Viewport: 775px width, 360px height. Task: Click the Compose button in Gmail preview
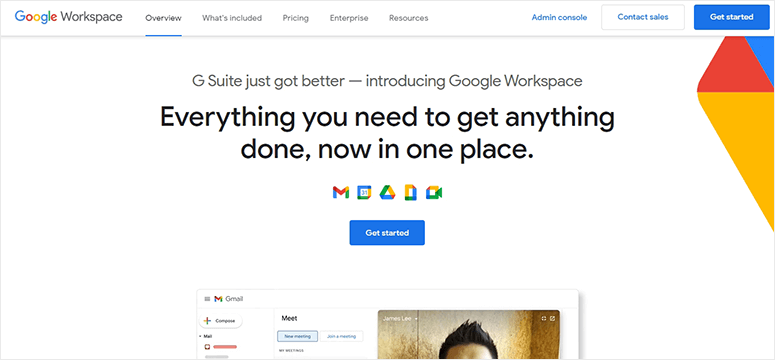(x=220, y=320)
